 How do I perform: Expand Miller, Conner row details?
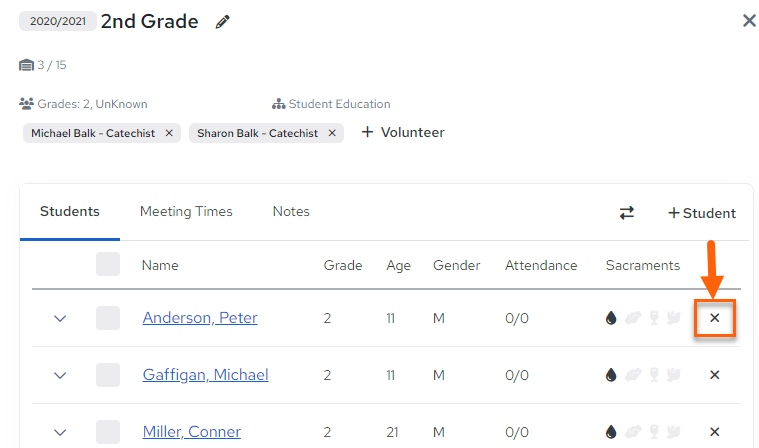(x=60, y=432)
